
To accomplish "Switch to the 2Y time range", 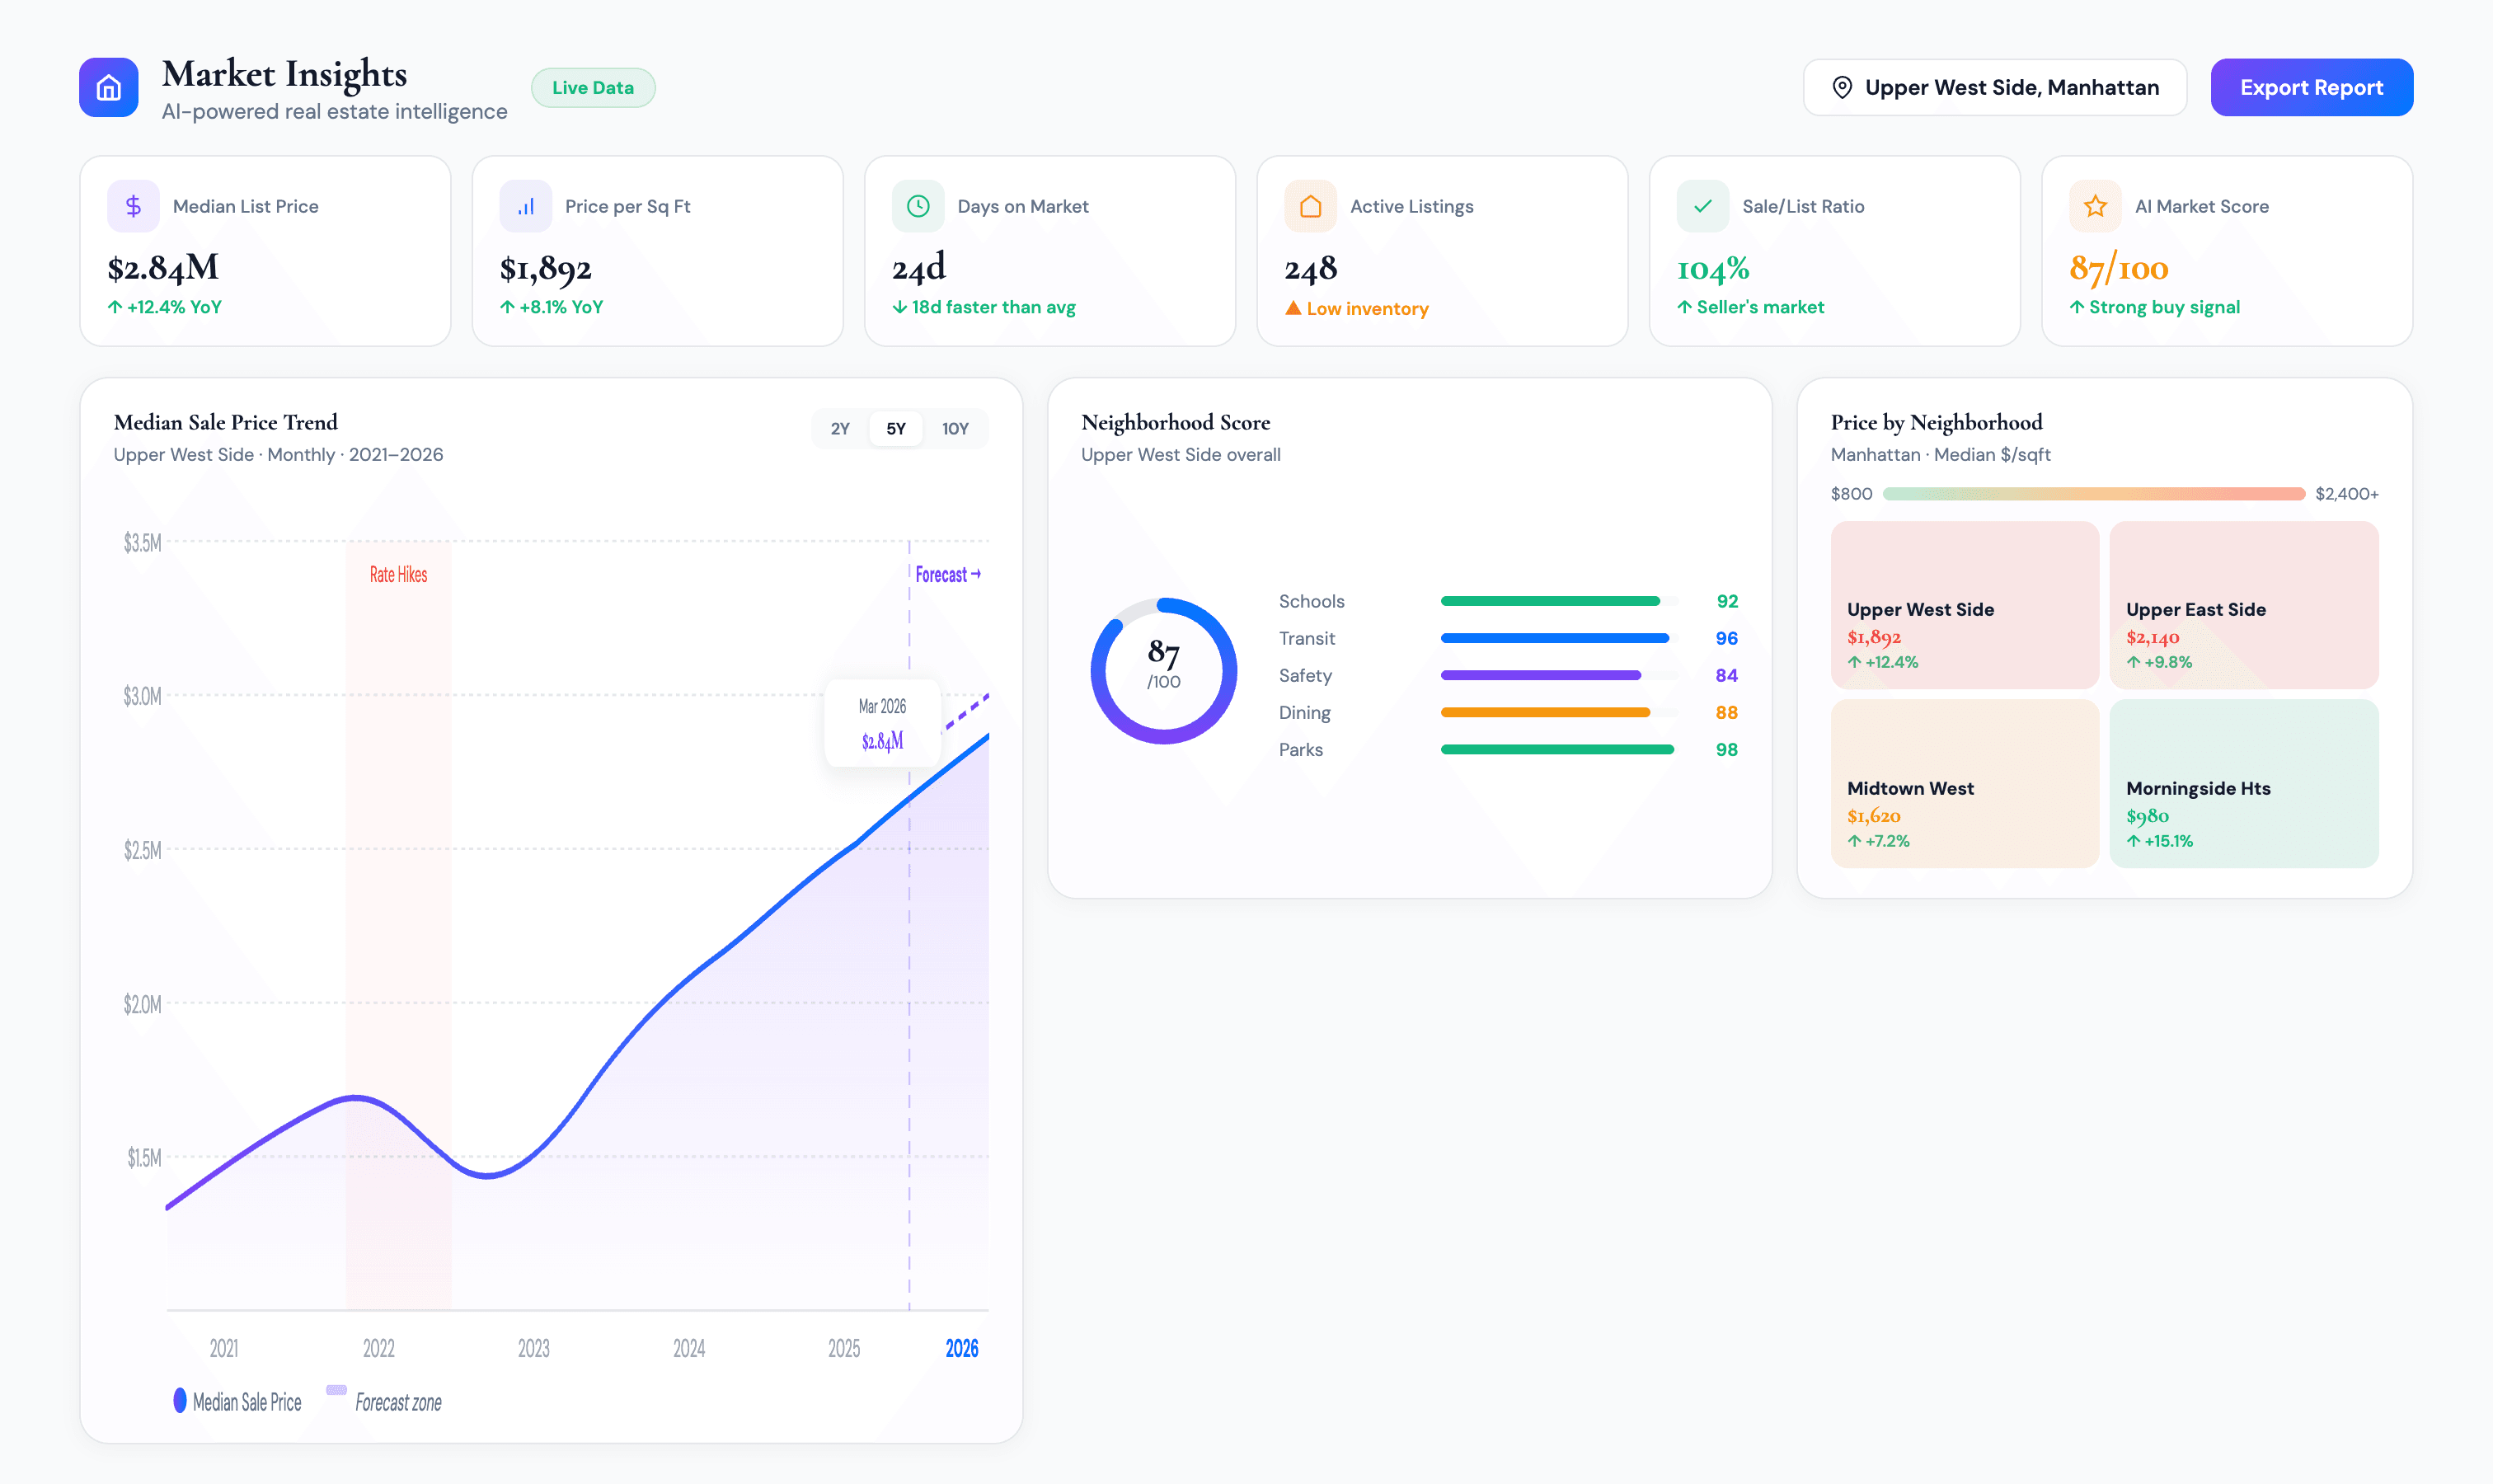I will [x=839, y=428].
